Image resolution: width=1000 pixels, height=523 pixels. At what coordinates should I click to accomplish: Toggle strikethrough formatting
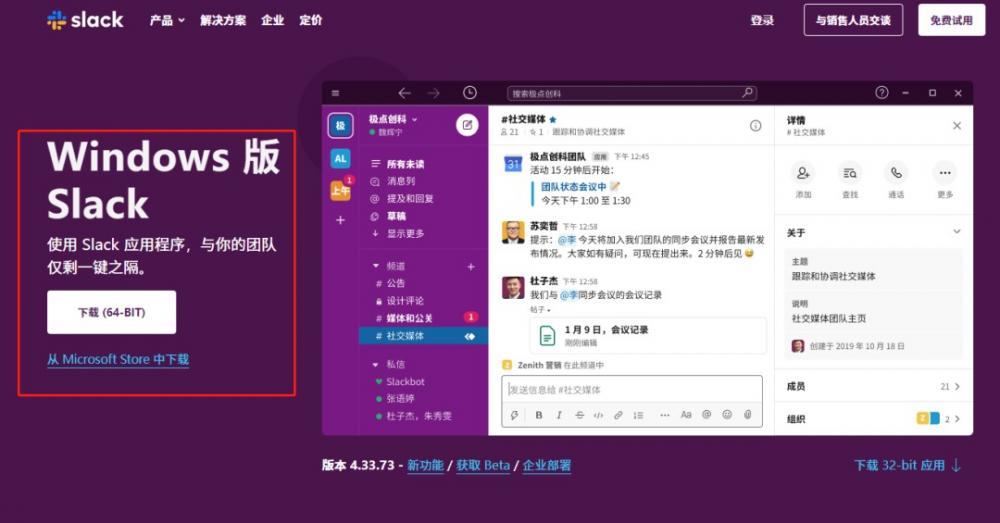pos(579,415)
